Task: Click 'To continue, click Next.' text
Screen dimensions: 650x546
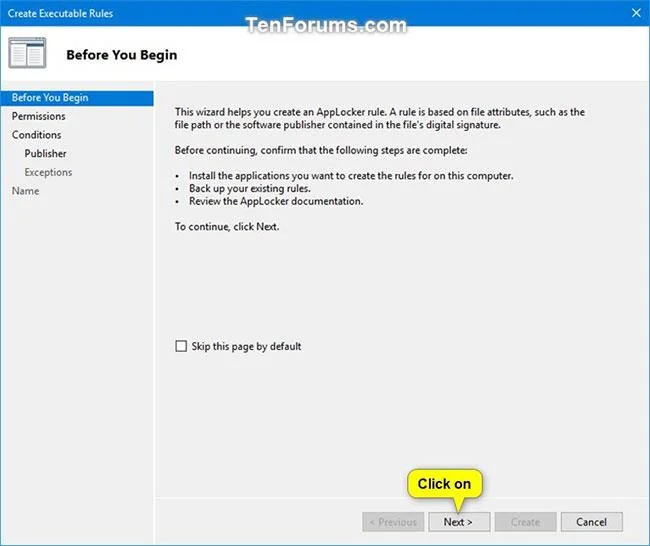Action: click(227, 227)
